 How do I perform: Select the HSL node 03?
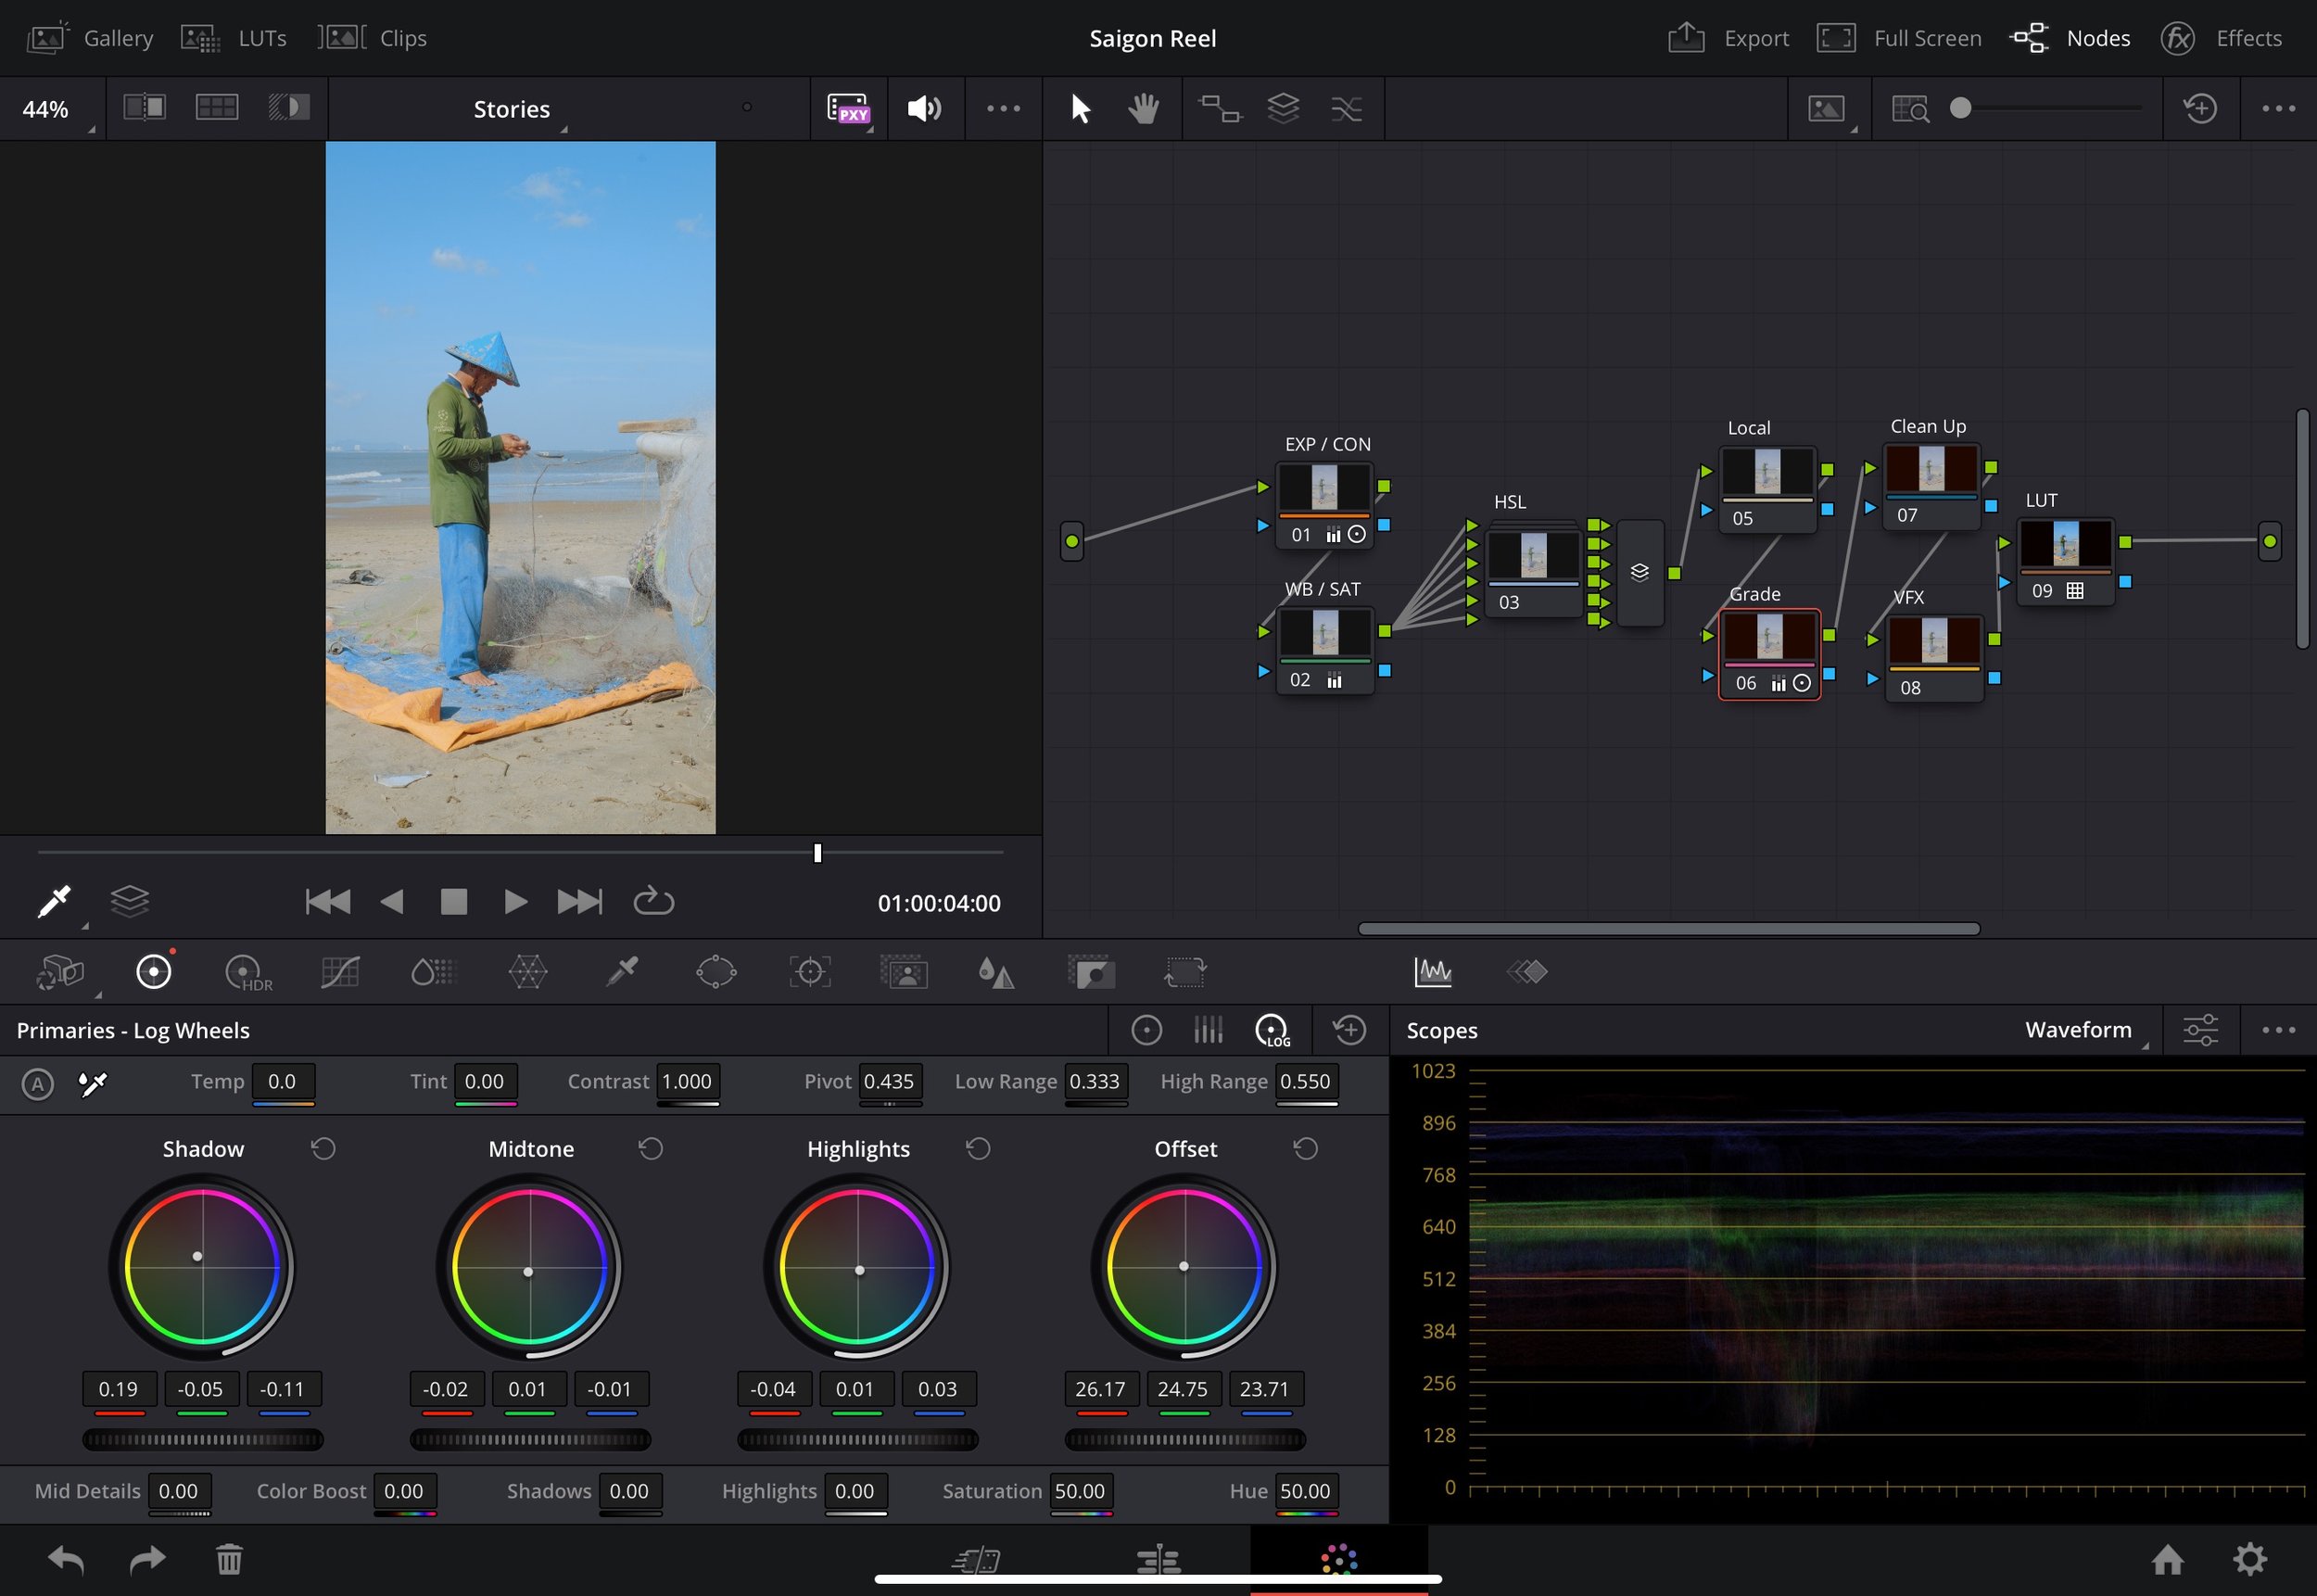(1533, 571)
